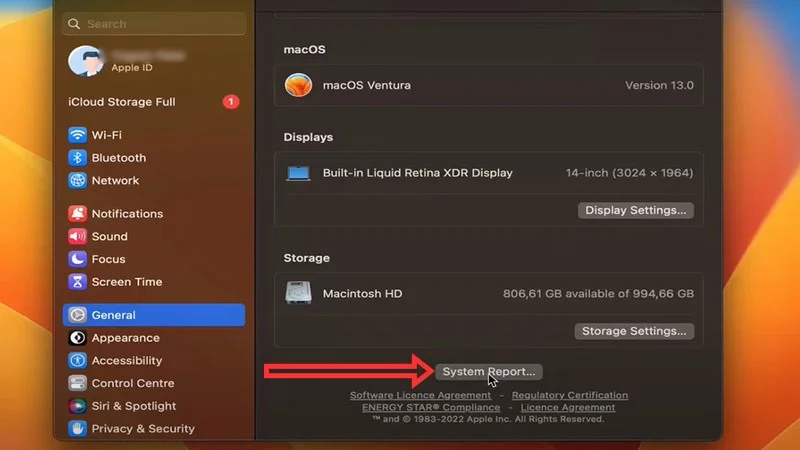Click 806,61 GB available storage text
The width and height of the screenshot is (800, 450).
[x=598, y=293]
